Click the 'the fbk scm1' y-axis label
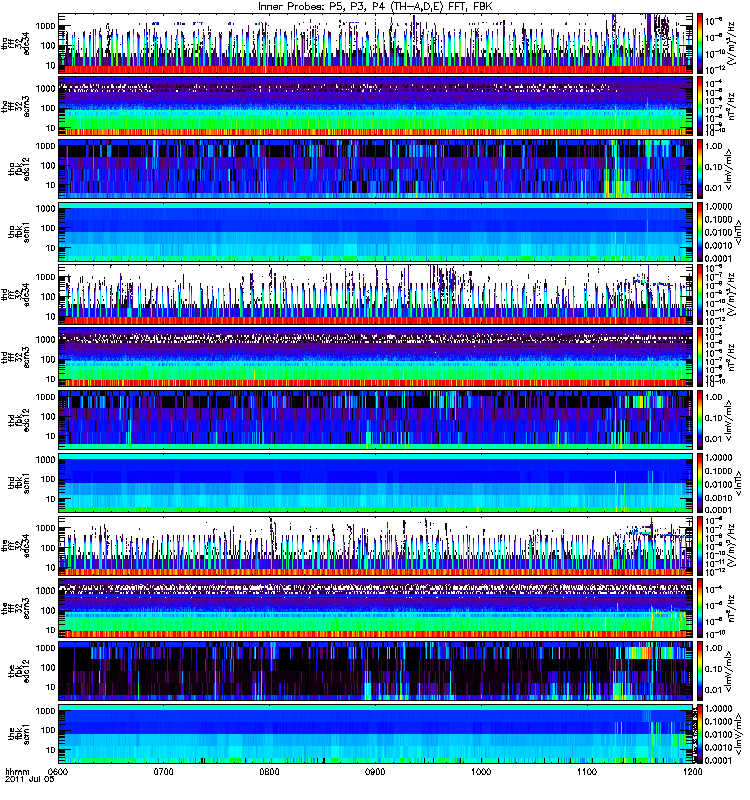Image resolution: width=750 pixels, height=800 pixels. click(19, 734)
